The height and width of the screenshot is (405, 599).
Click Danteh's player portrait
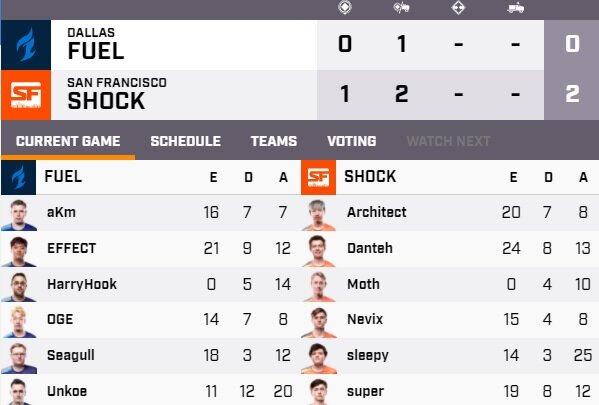coord(319,251)
